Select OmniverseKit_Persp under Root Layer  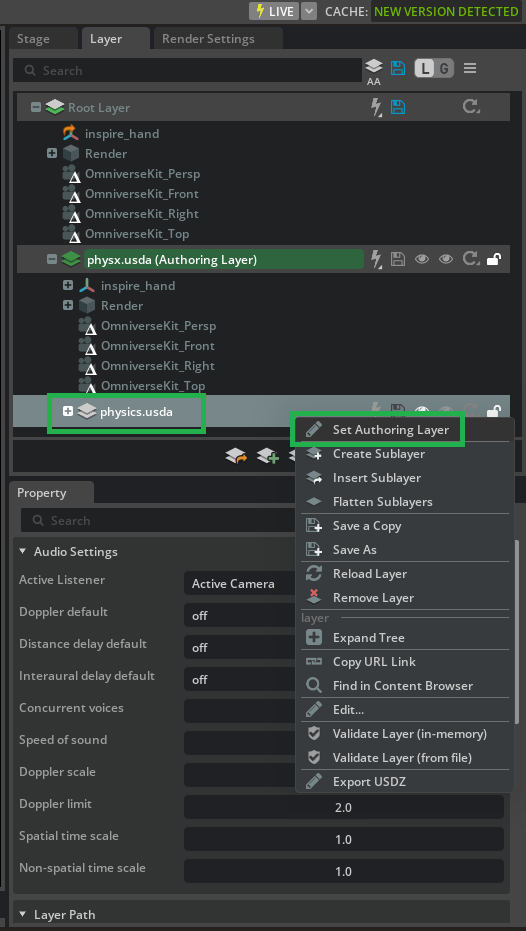tap(142, 174)
